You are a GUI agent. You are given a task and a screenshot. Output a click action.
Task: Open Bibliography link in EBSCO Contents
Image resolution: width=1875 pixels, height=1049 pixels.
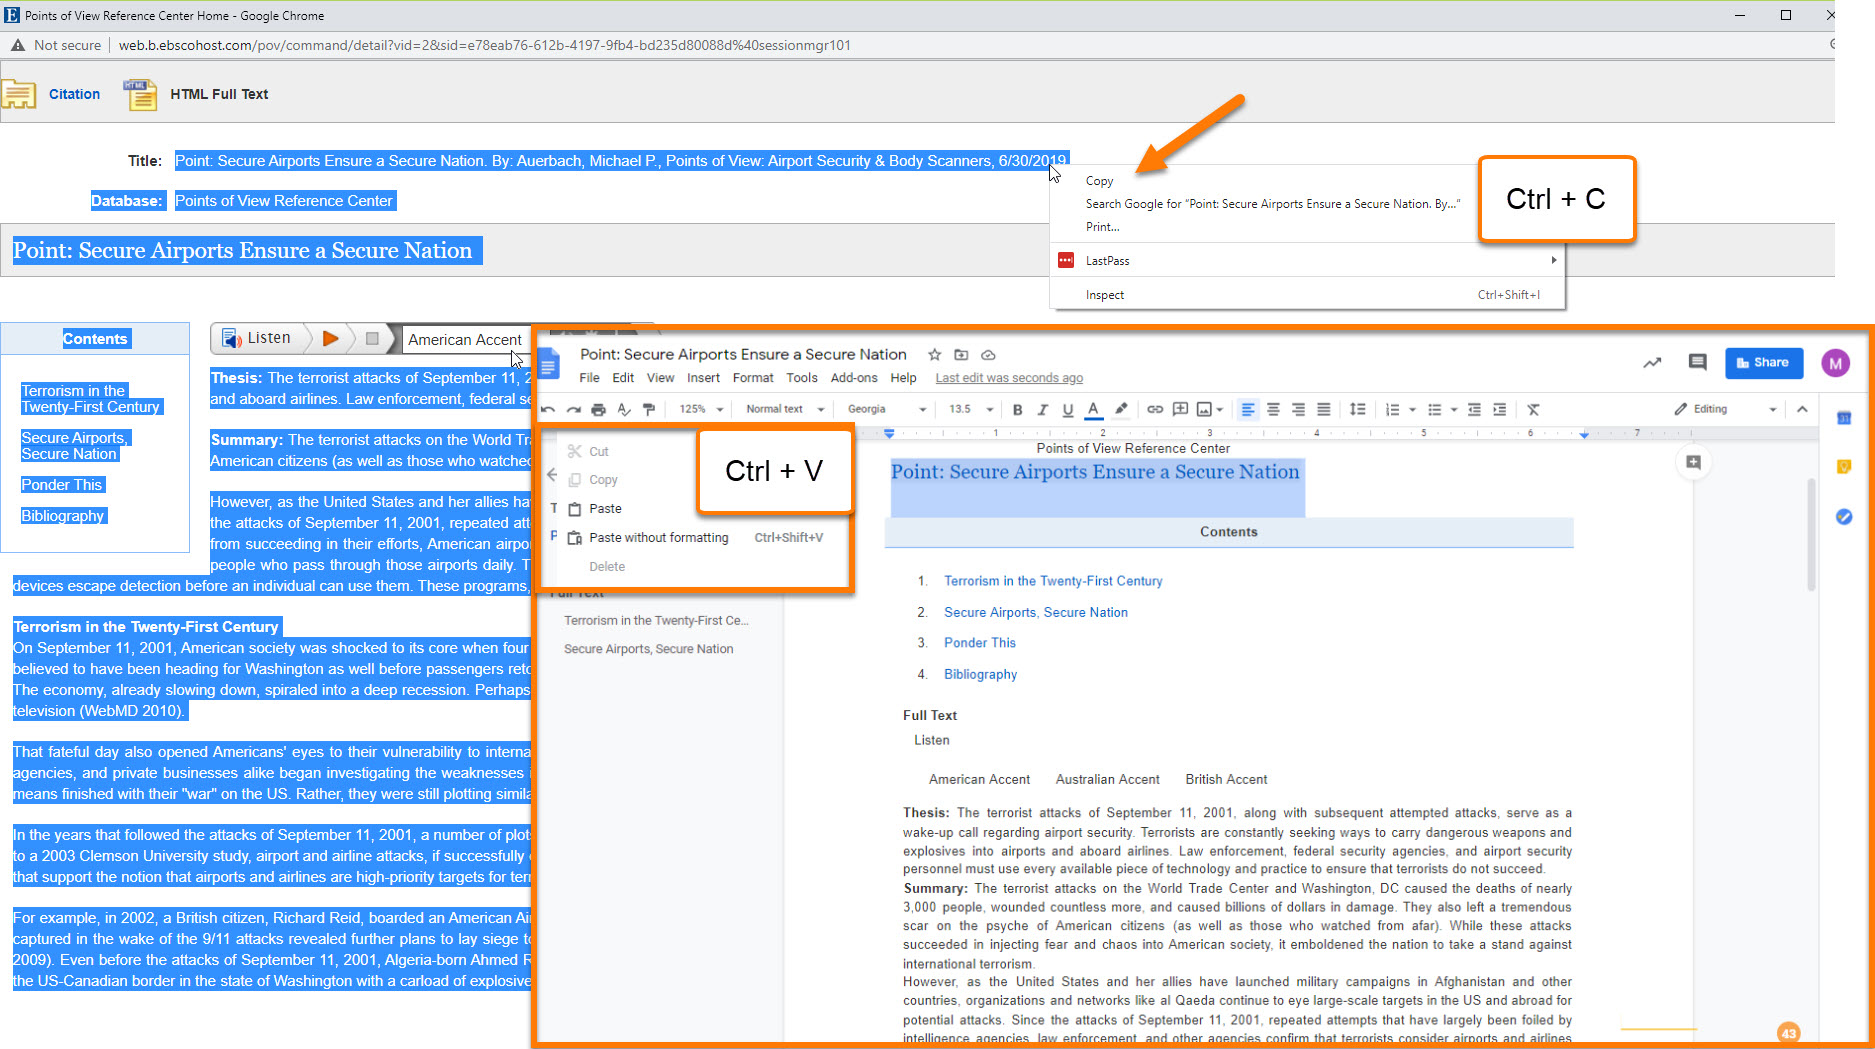click(x=62, y=516)
